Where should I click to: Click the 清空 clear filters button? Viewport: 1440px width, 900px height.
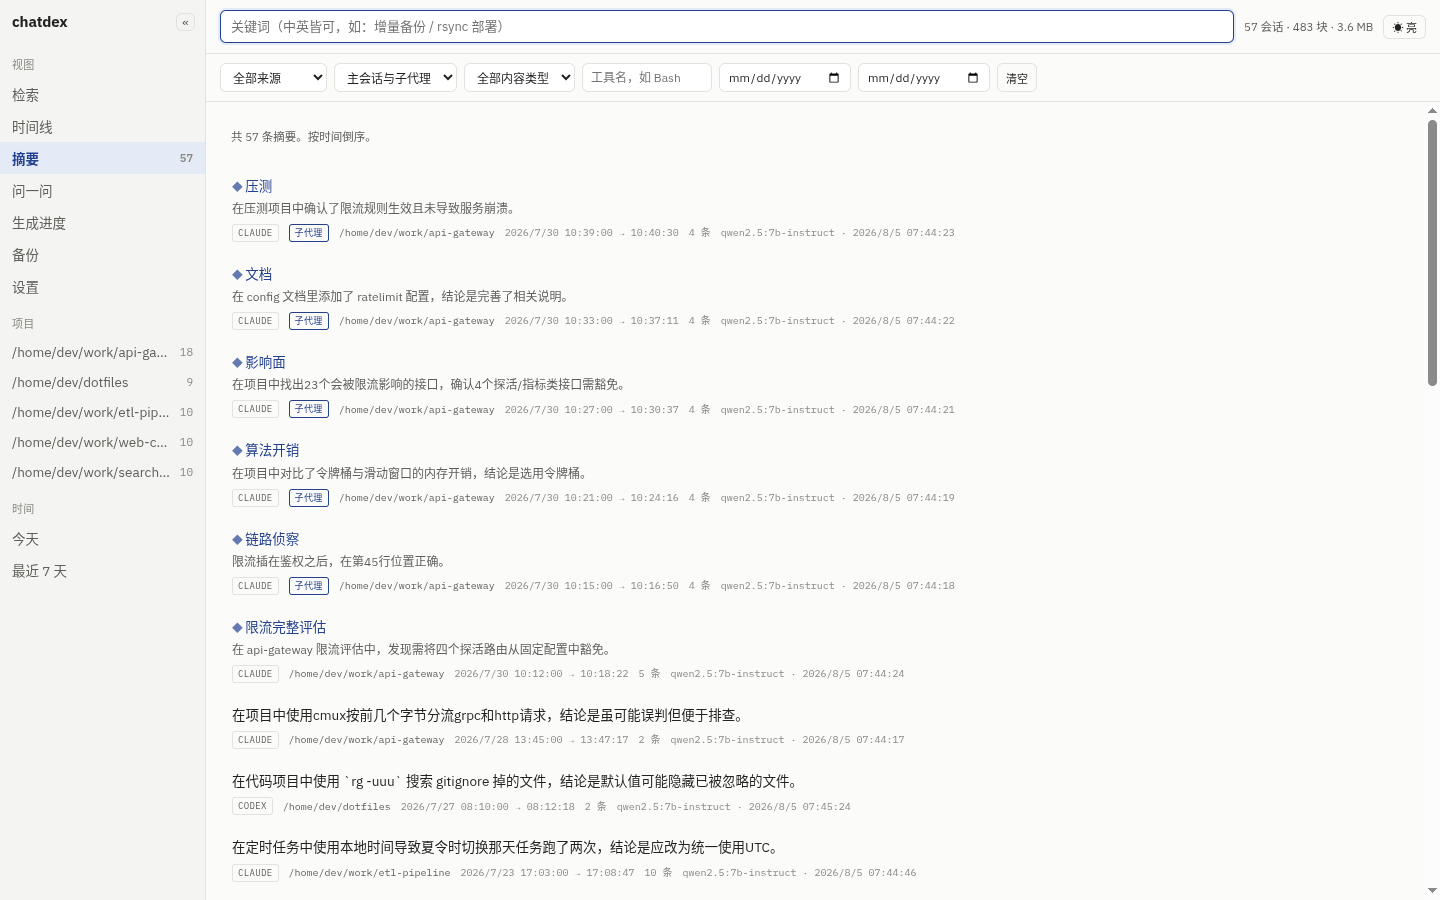[x=1017, y=78]
